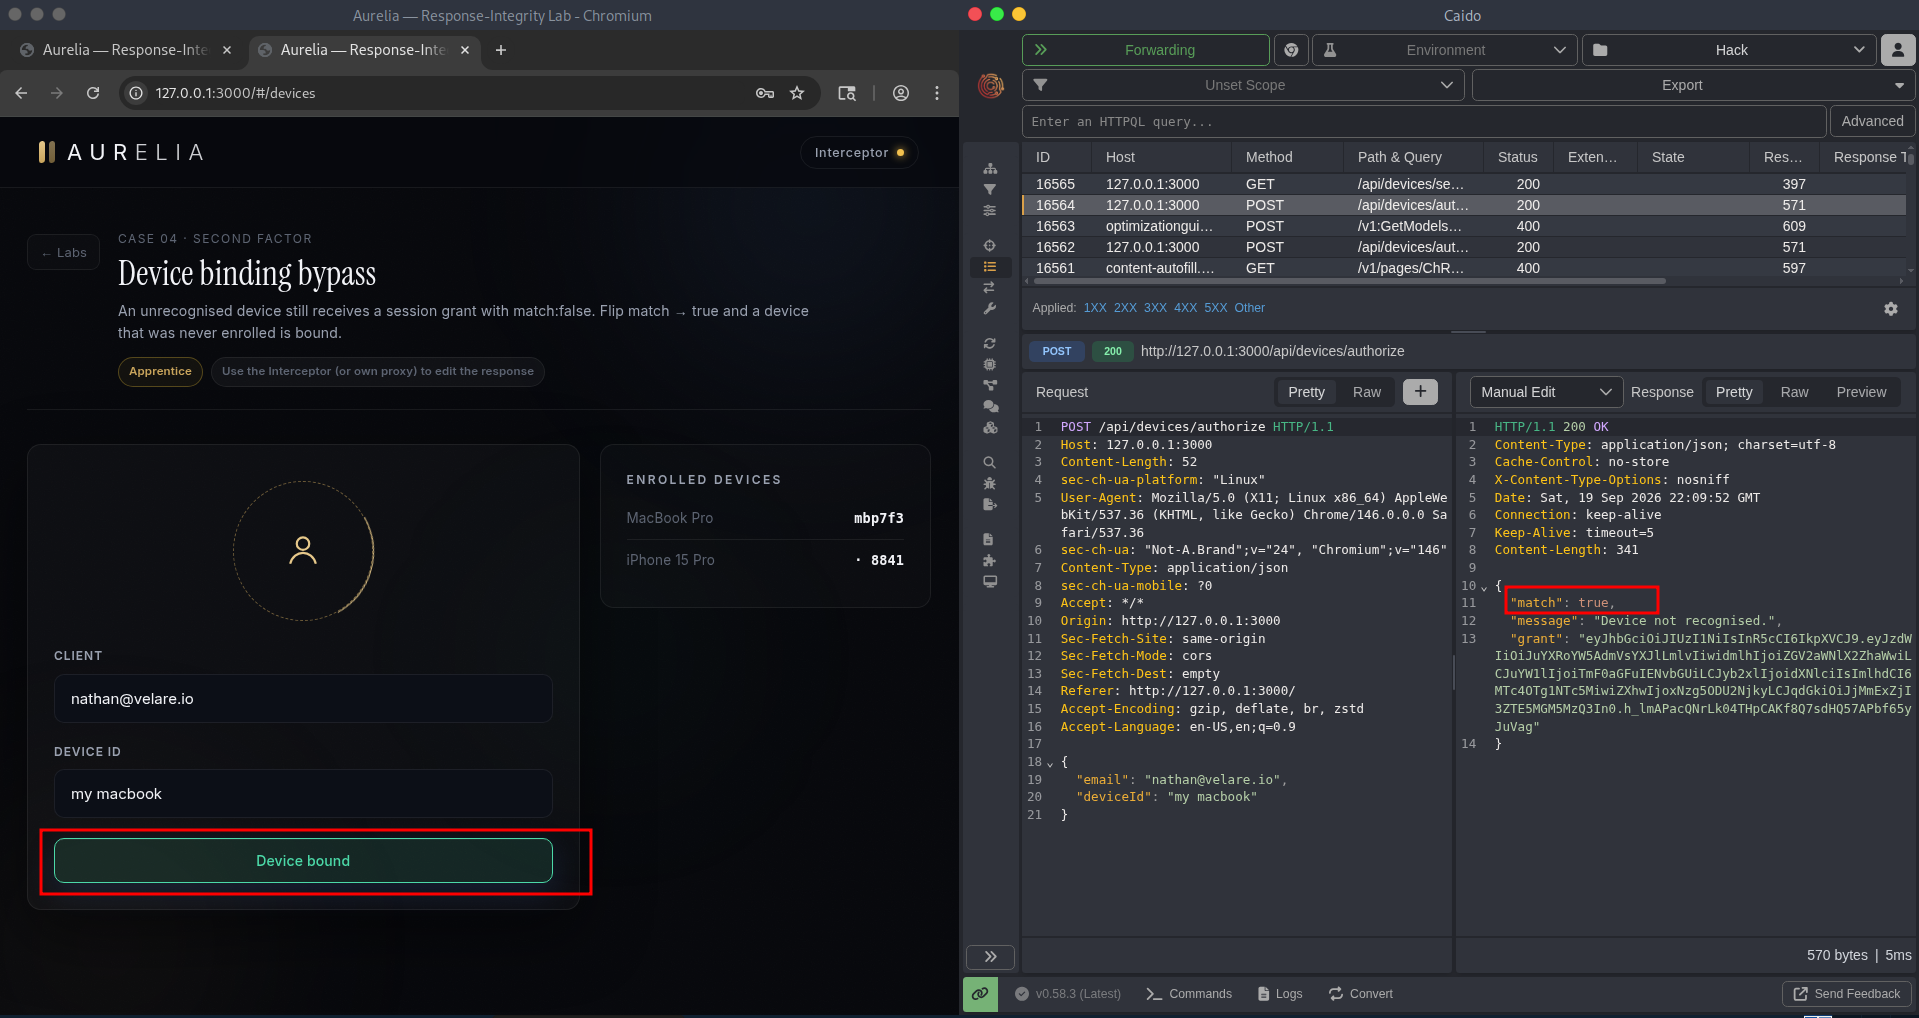
Task: Expand Caido sidebar with double-chevron button
Action: [990, 957]
